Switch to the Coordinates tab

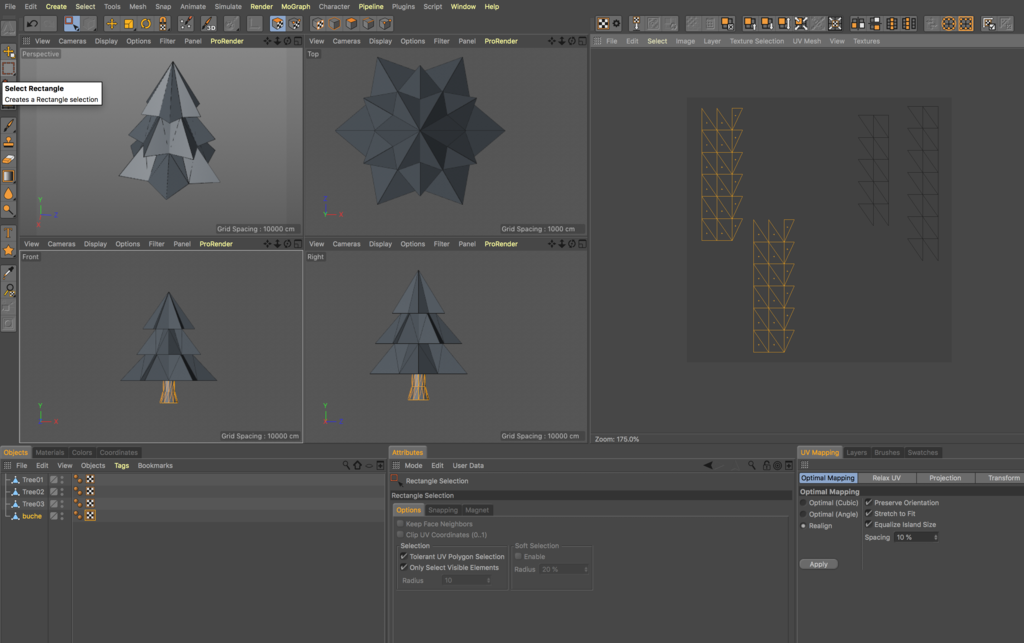(119, 452)
